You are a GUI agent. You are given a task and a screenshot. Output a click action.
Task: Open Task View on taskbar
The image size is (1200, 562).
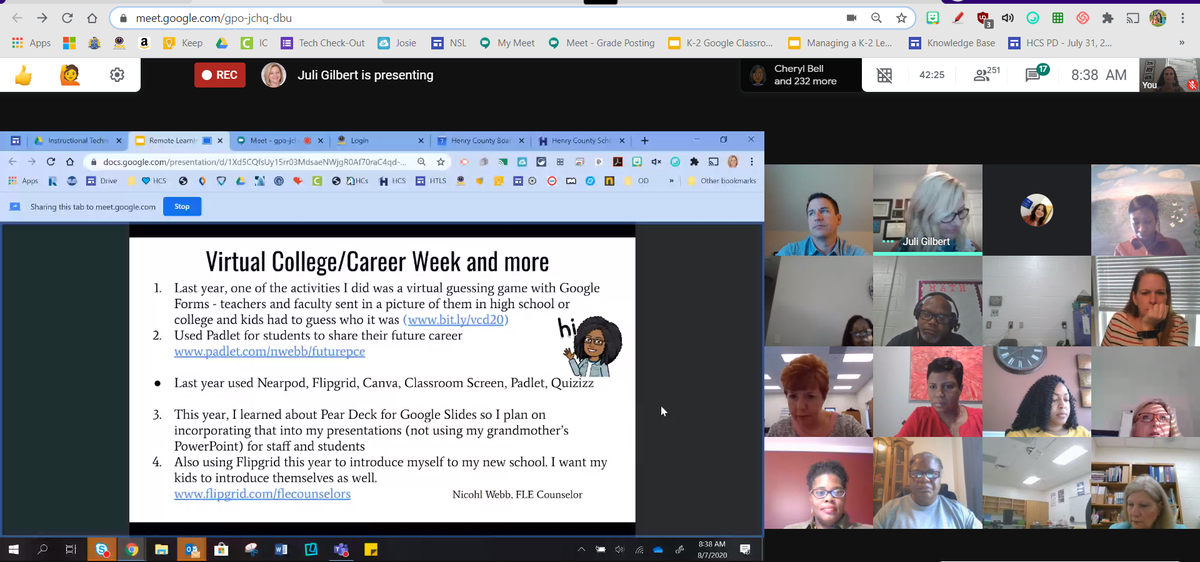coord(70,549)
